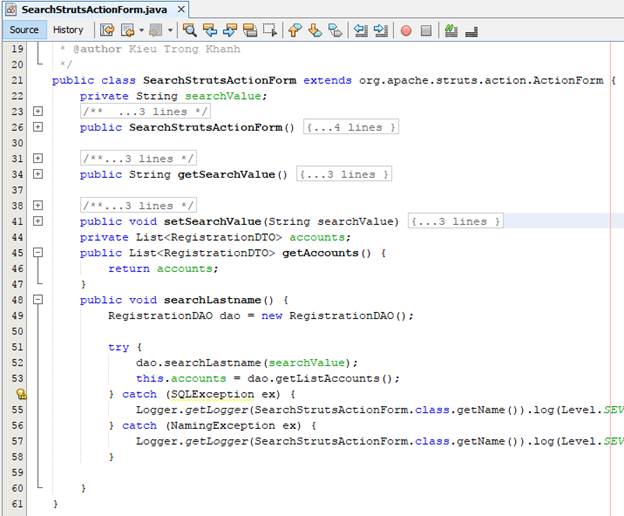Click 'dao.getListAccounts()' on line 53
Image resolution: width=624 pixels, height=516 pixels.
[323, 378]
